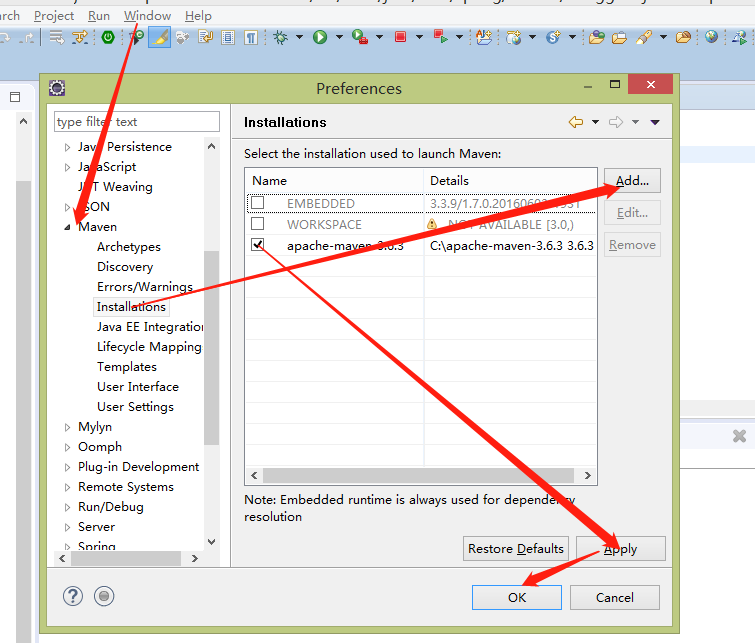Image resolution: width=755 pixels, height=643 pixels.
Task: Expand the Mylyn tree node
Action: point(67,427)
